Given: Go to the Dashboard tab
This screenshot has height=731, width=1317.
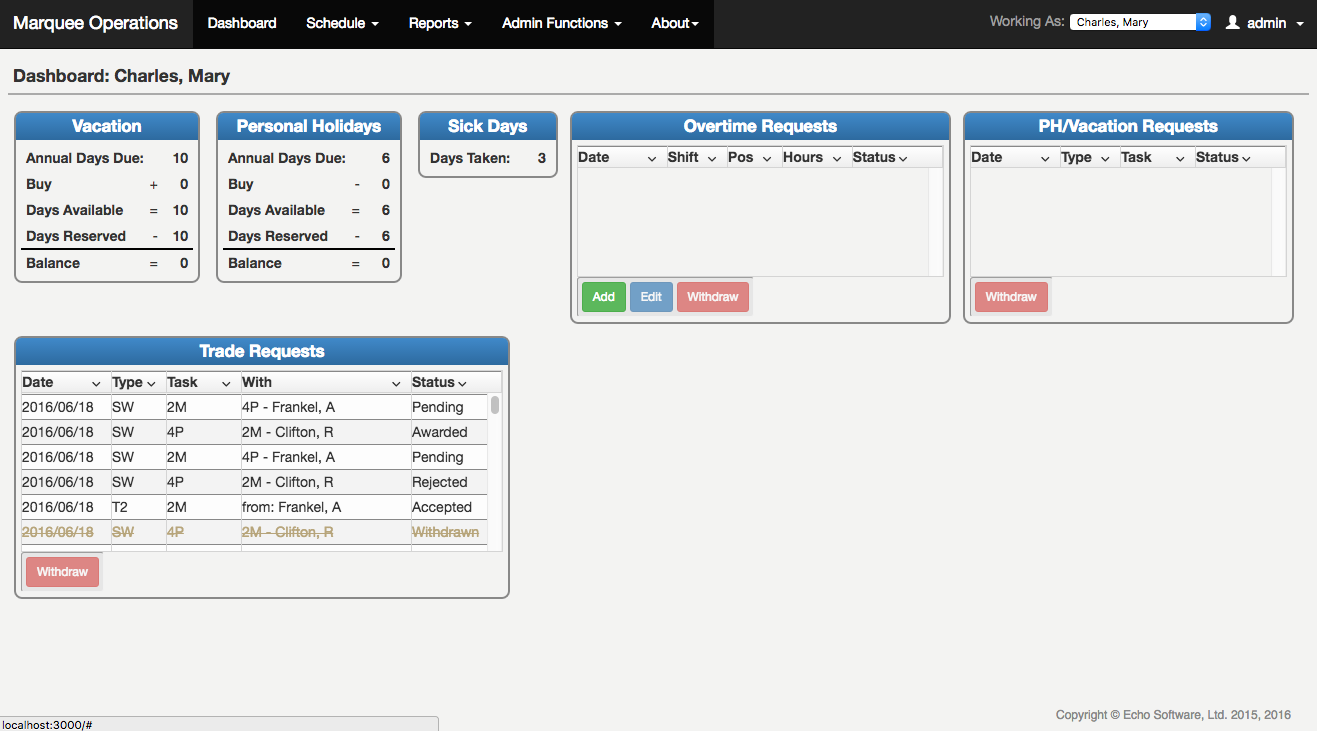Looking at the screenshot, I should coord(242,23).
